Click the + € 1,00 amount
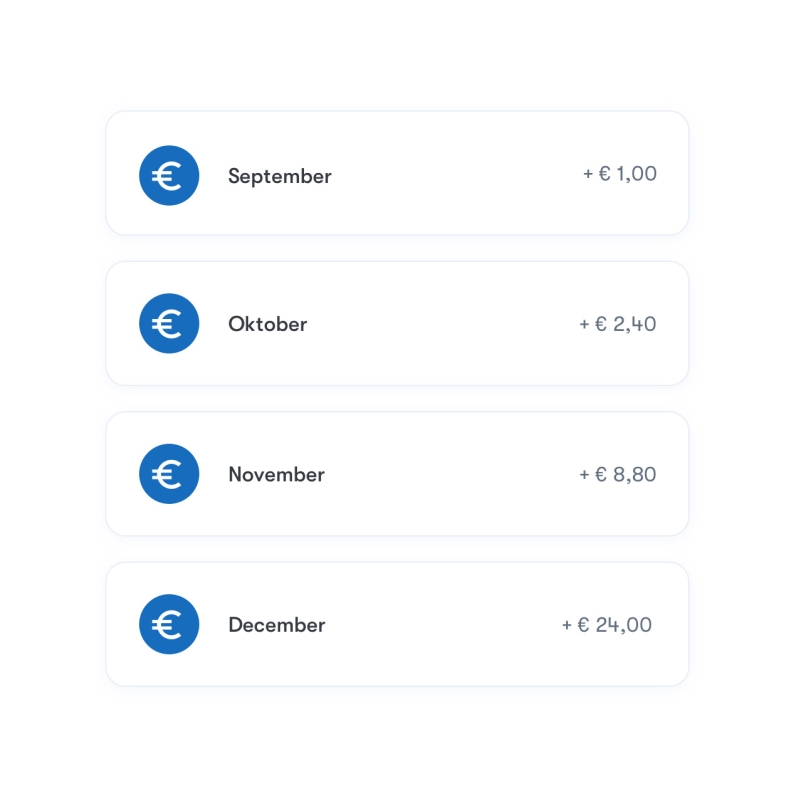The height and width of the screenshot is (796, 796). [x=620, y=174]
